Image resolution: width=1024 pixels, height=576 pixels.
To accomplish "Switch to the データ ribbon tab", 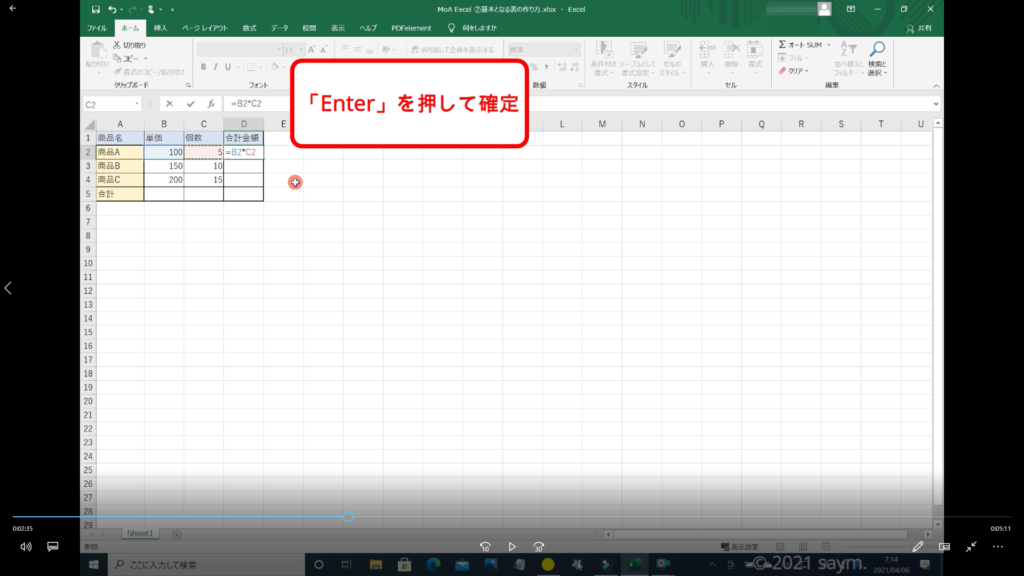I will pyautogui.click(x=279, y=28).
